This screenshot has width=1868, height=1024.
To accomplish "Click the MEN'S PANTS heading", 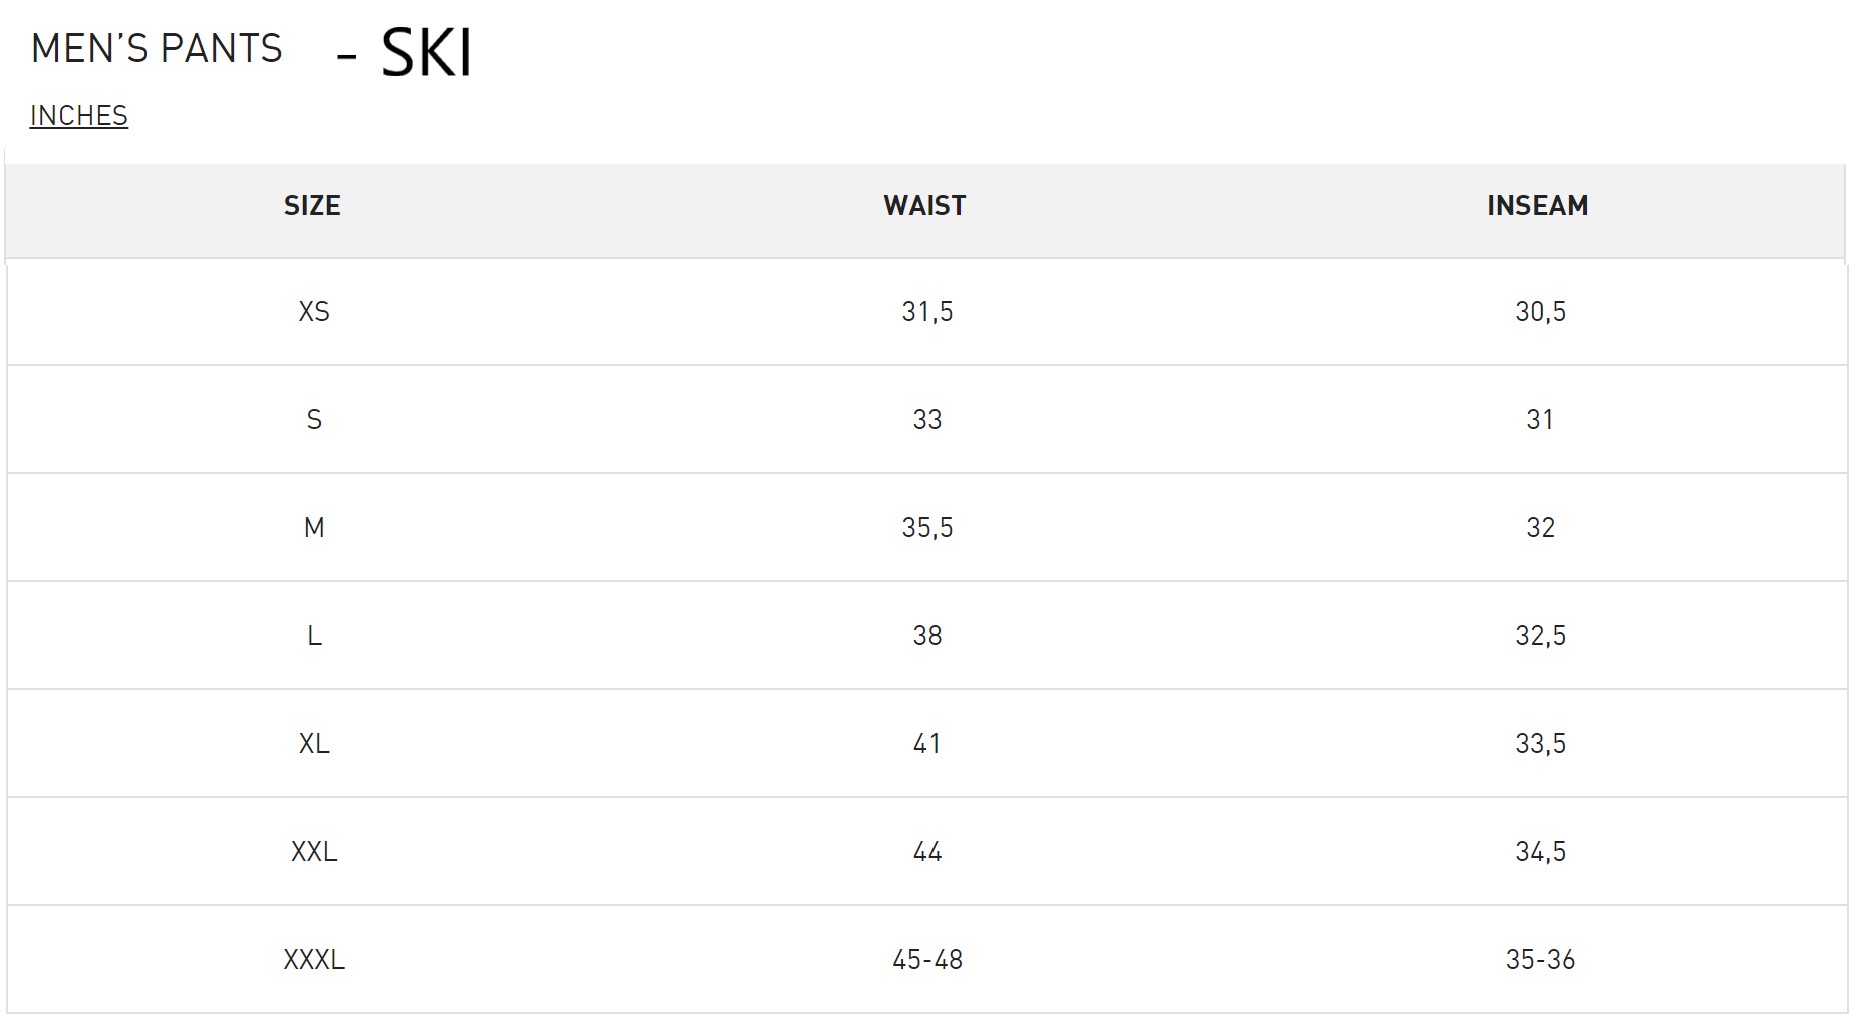I will [157, 49].
